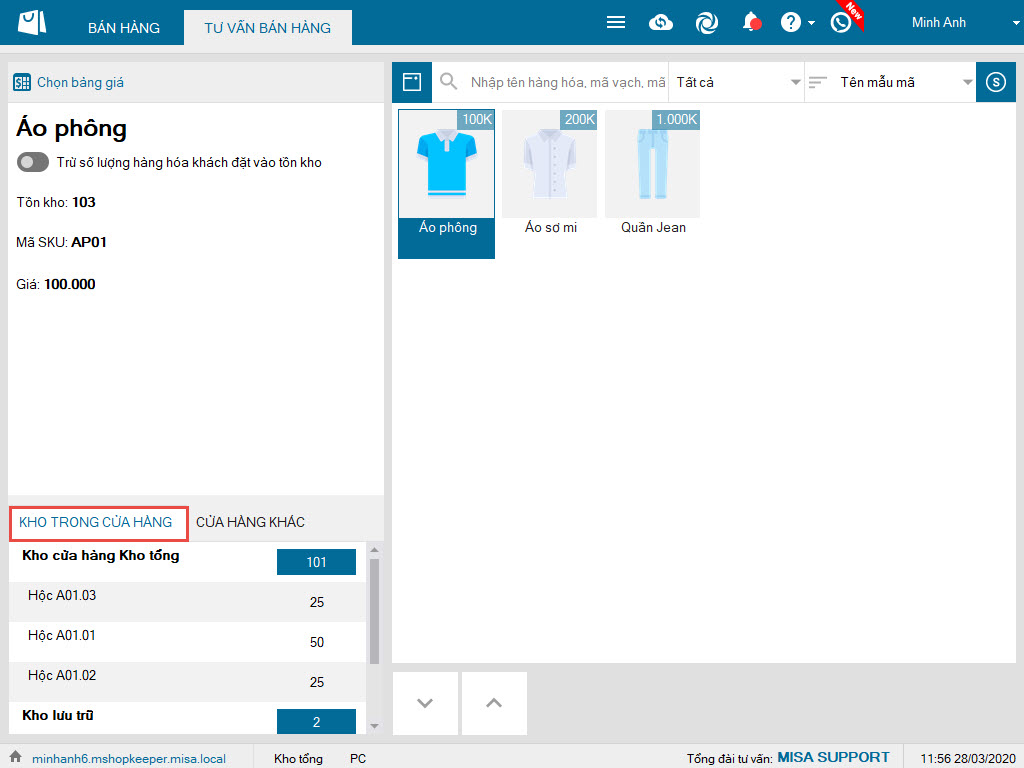This screenshot has width=1024, height=768.
Task: Click the MShopKeeper shopping bag logo
Action: (x=32, y=22)
